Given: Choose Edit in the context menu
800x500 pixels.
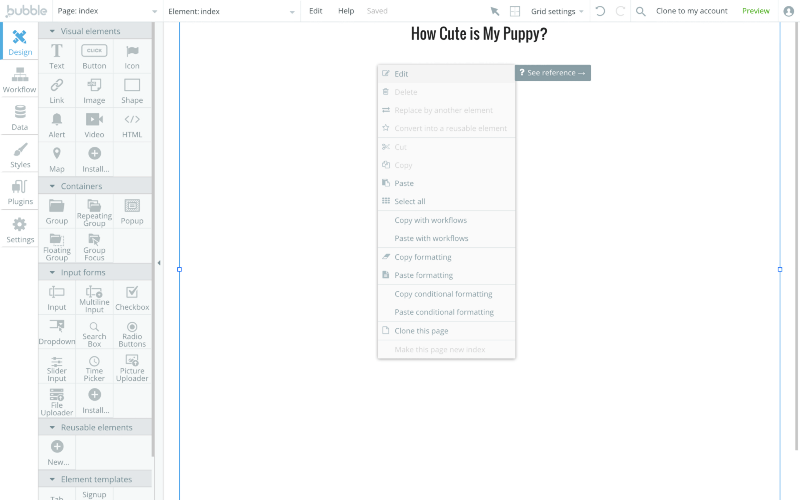Looking at the screenshot, I should pos(446,74).
